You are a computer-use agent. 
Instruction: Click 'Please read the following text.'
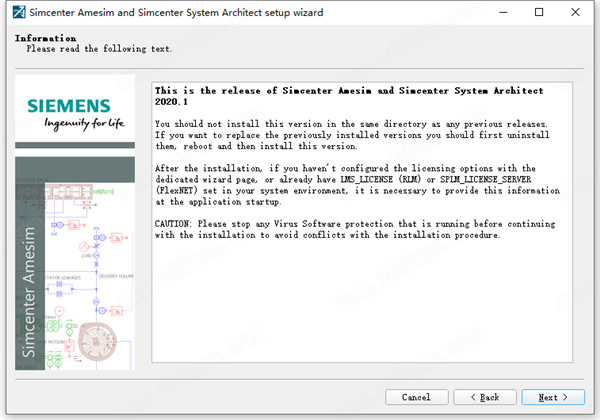pyautogui.click(x=99, y=49)
